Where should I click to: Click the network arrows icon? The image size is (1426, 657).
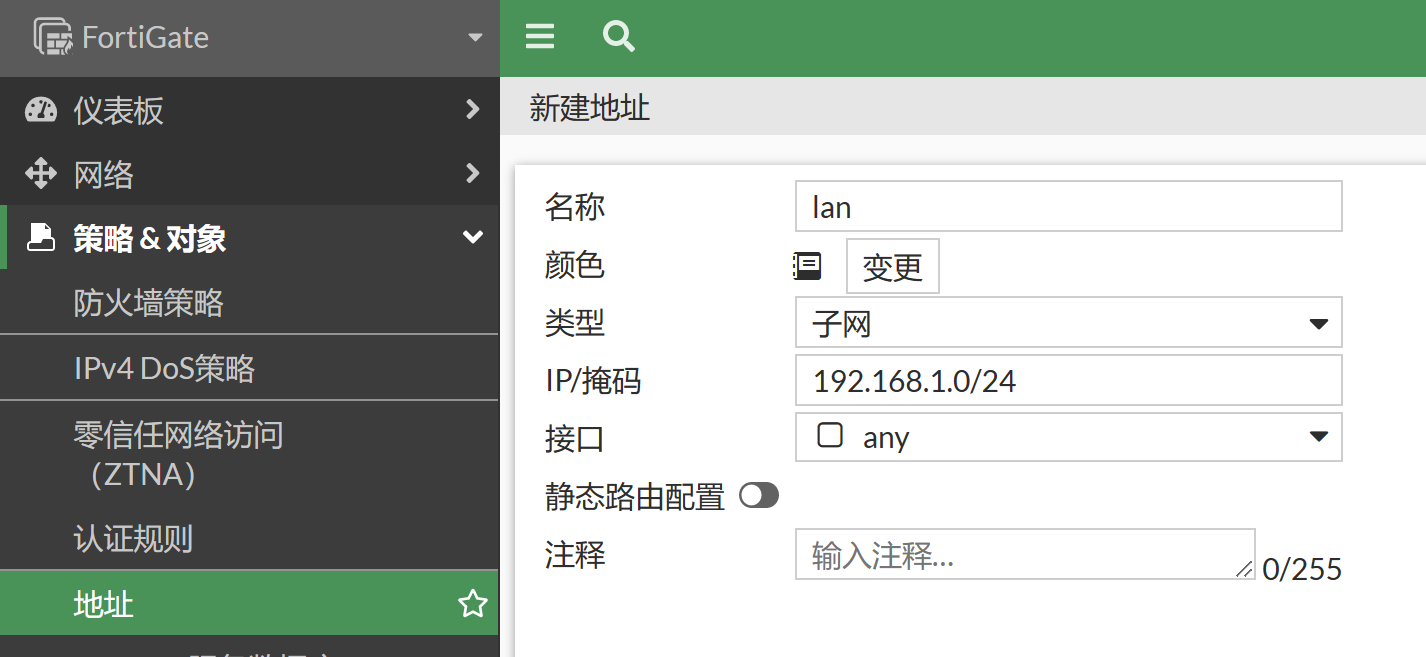click(x=41, y=174)
